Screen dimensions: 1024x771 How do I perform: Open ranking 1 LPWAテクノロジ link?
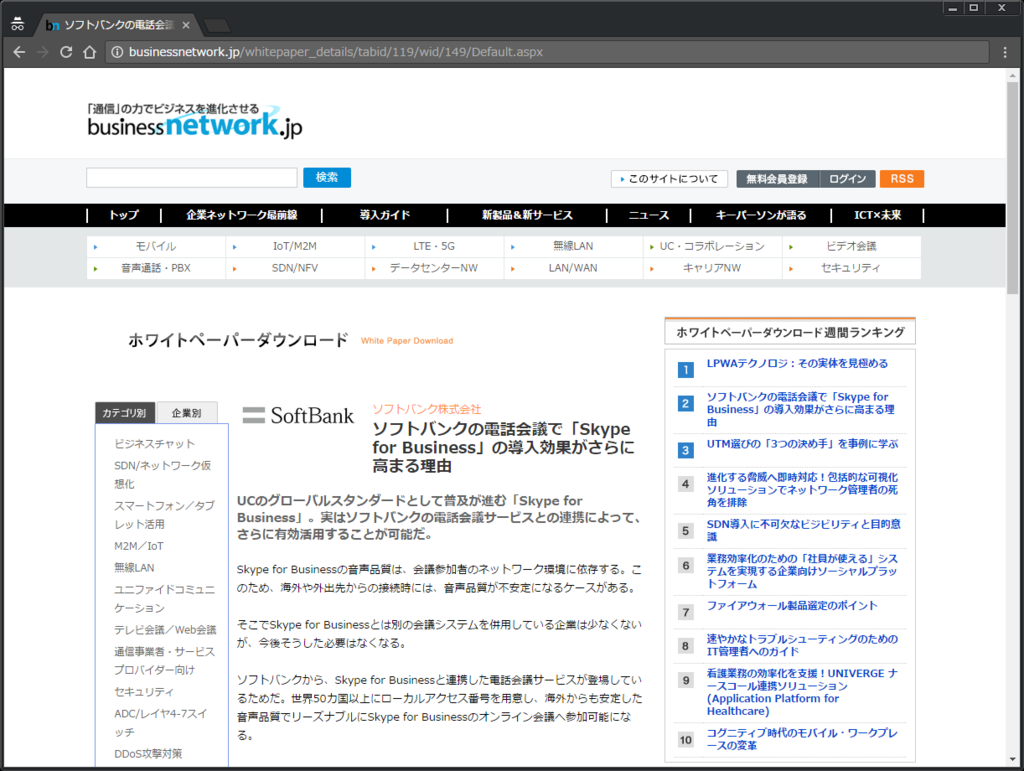pos(797,364)
